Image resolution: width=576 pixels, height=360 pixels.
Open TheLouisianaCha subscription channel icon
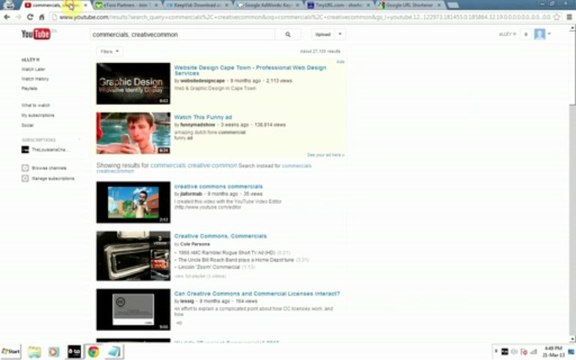pyautogui.click(x=25, y=150)
